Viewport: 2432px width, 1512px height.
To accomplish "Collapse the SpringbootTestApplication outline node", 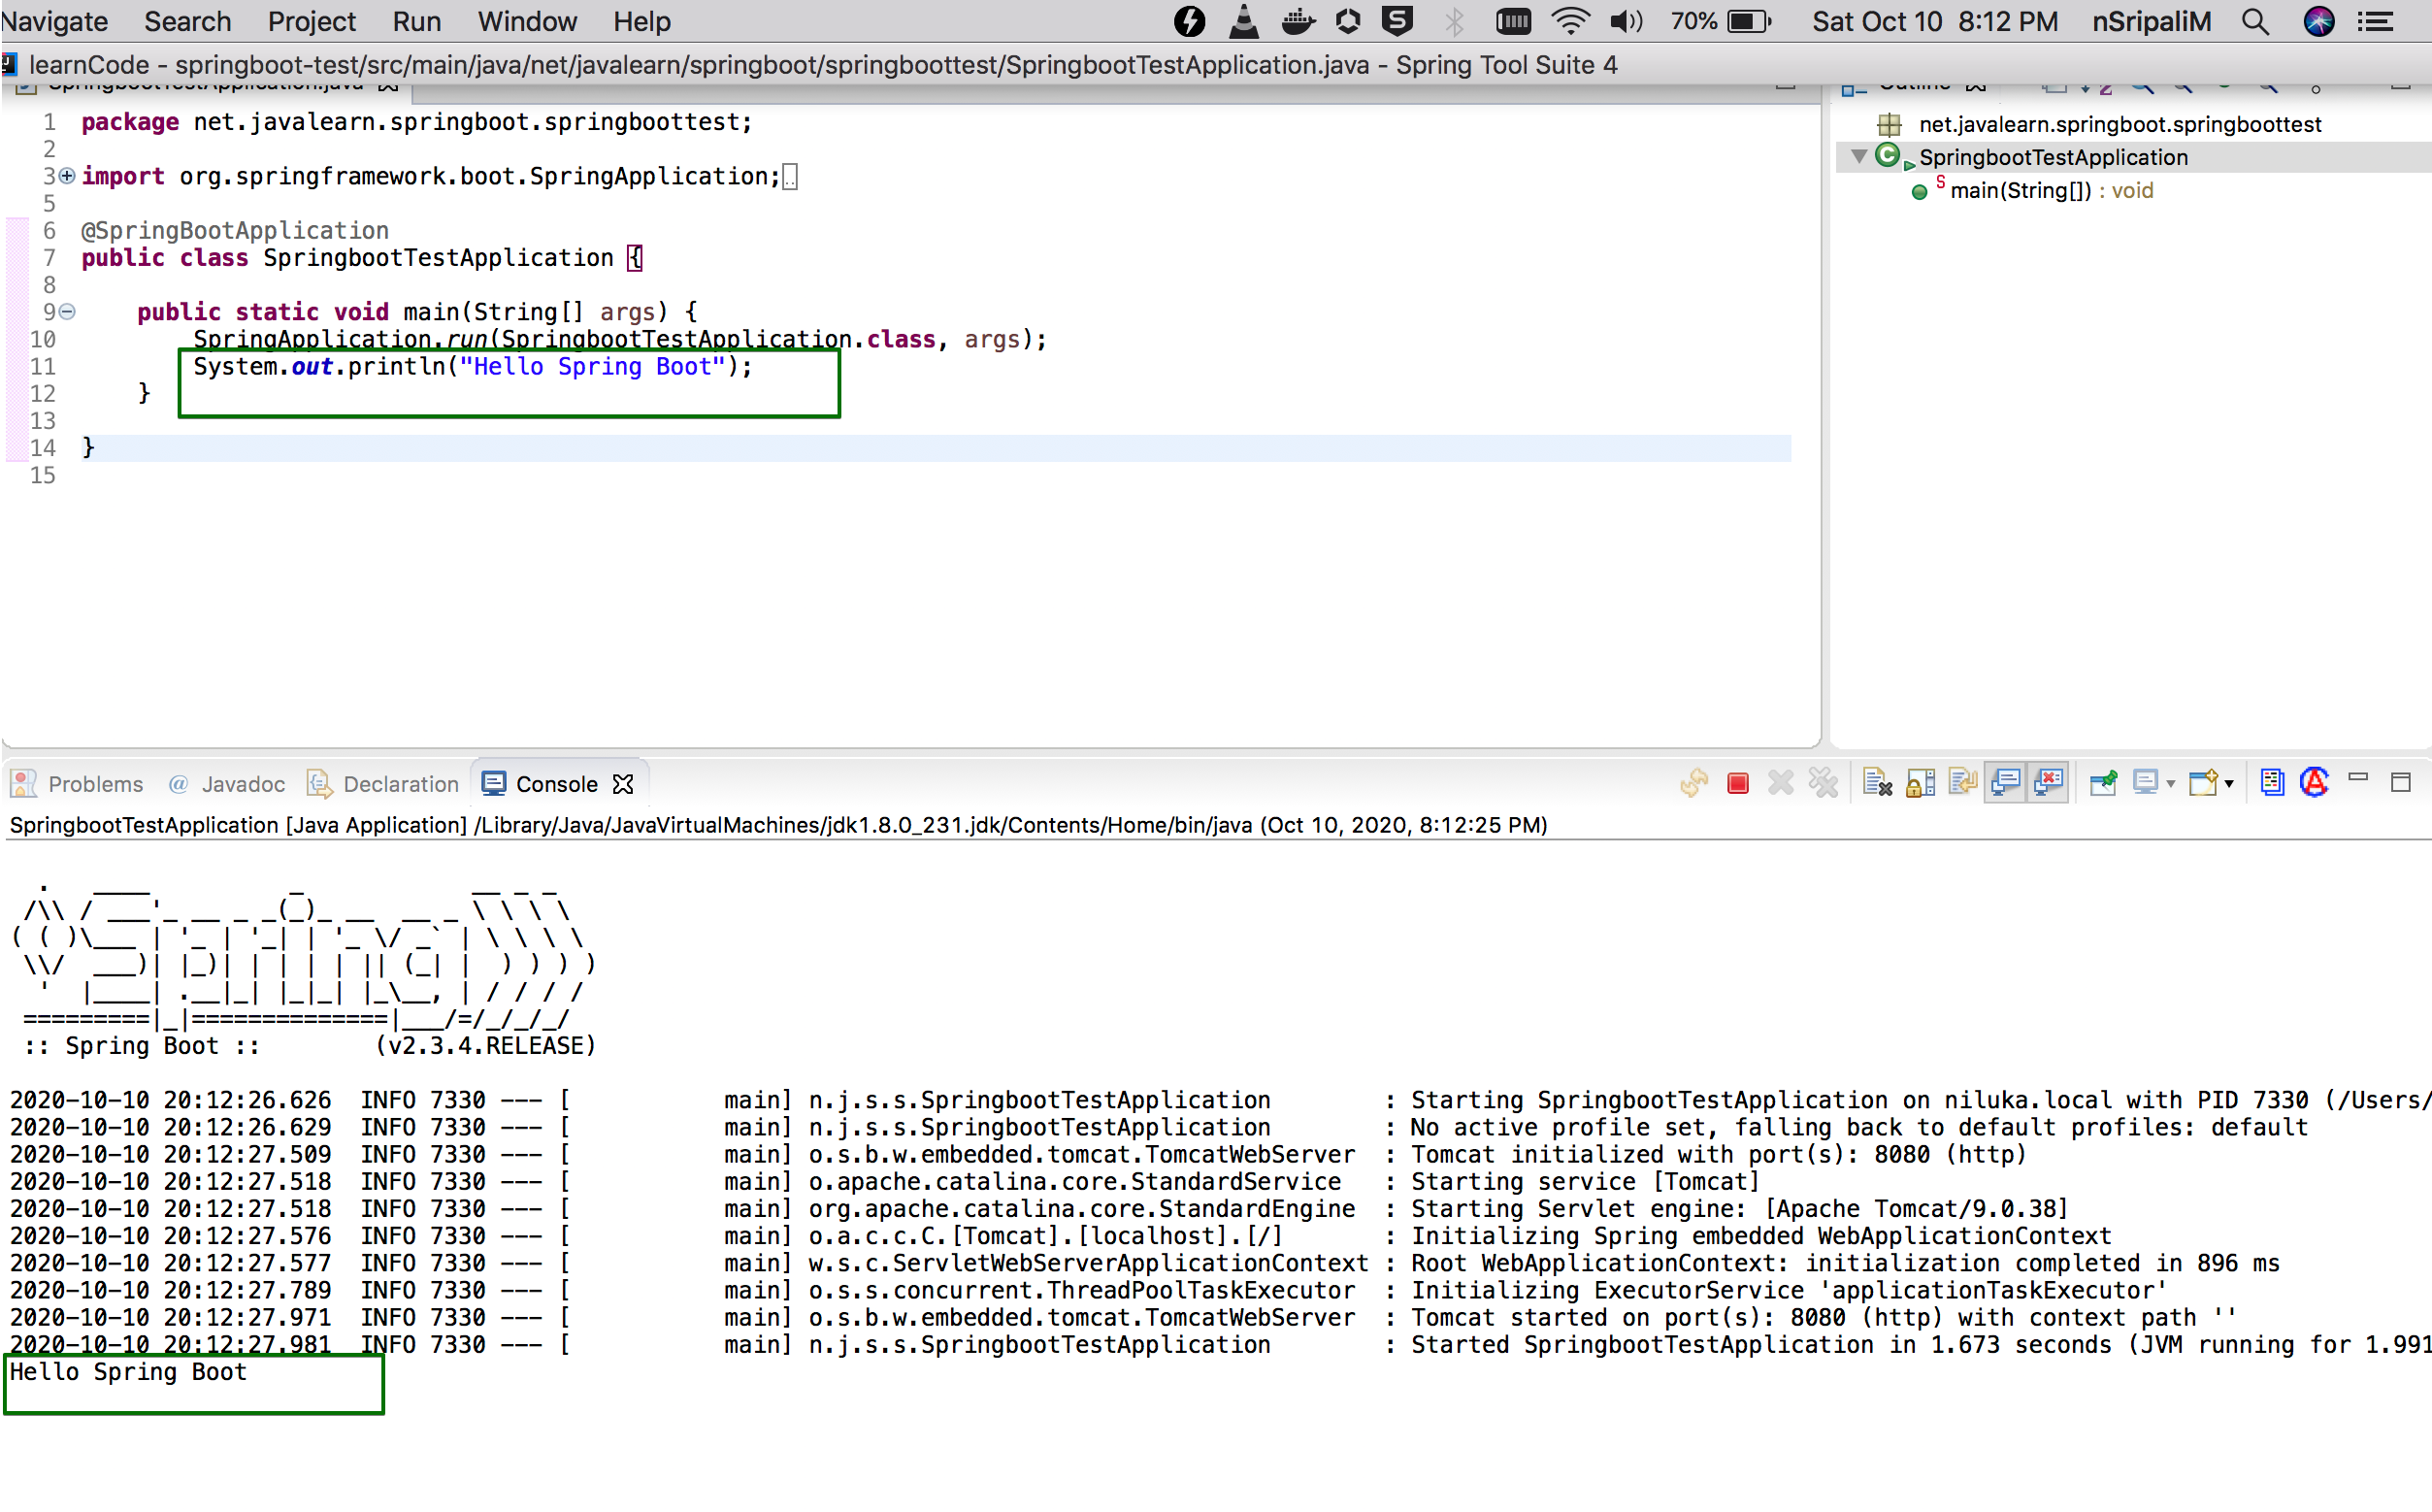I will point(1859,157).
